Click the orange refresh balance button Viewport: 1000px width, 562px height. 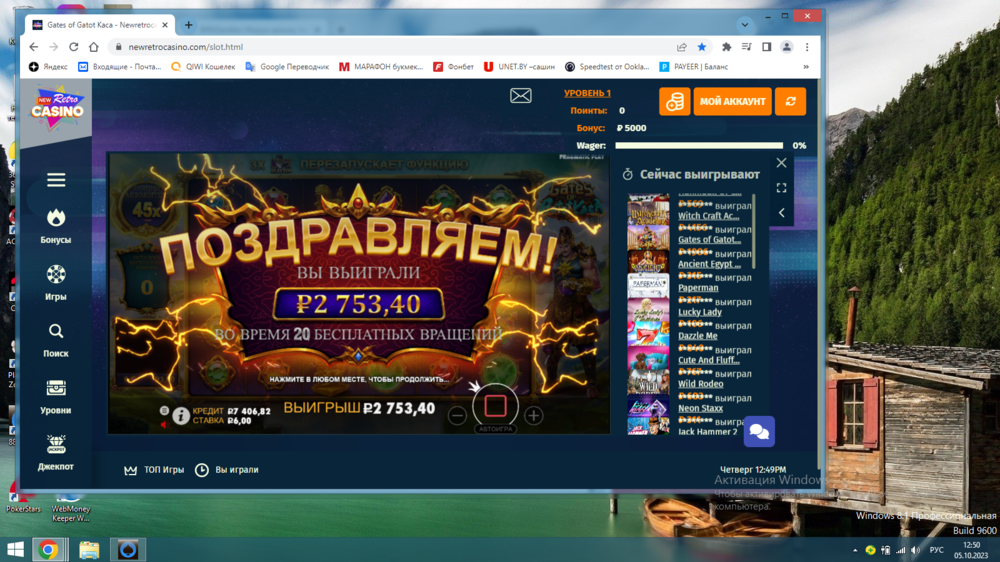click(790, 102)
